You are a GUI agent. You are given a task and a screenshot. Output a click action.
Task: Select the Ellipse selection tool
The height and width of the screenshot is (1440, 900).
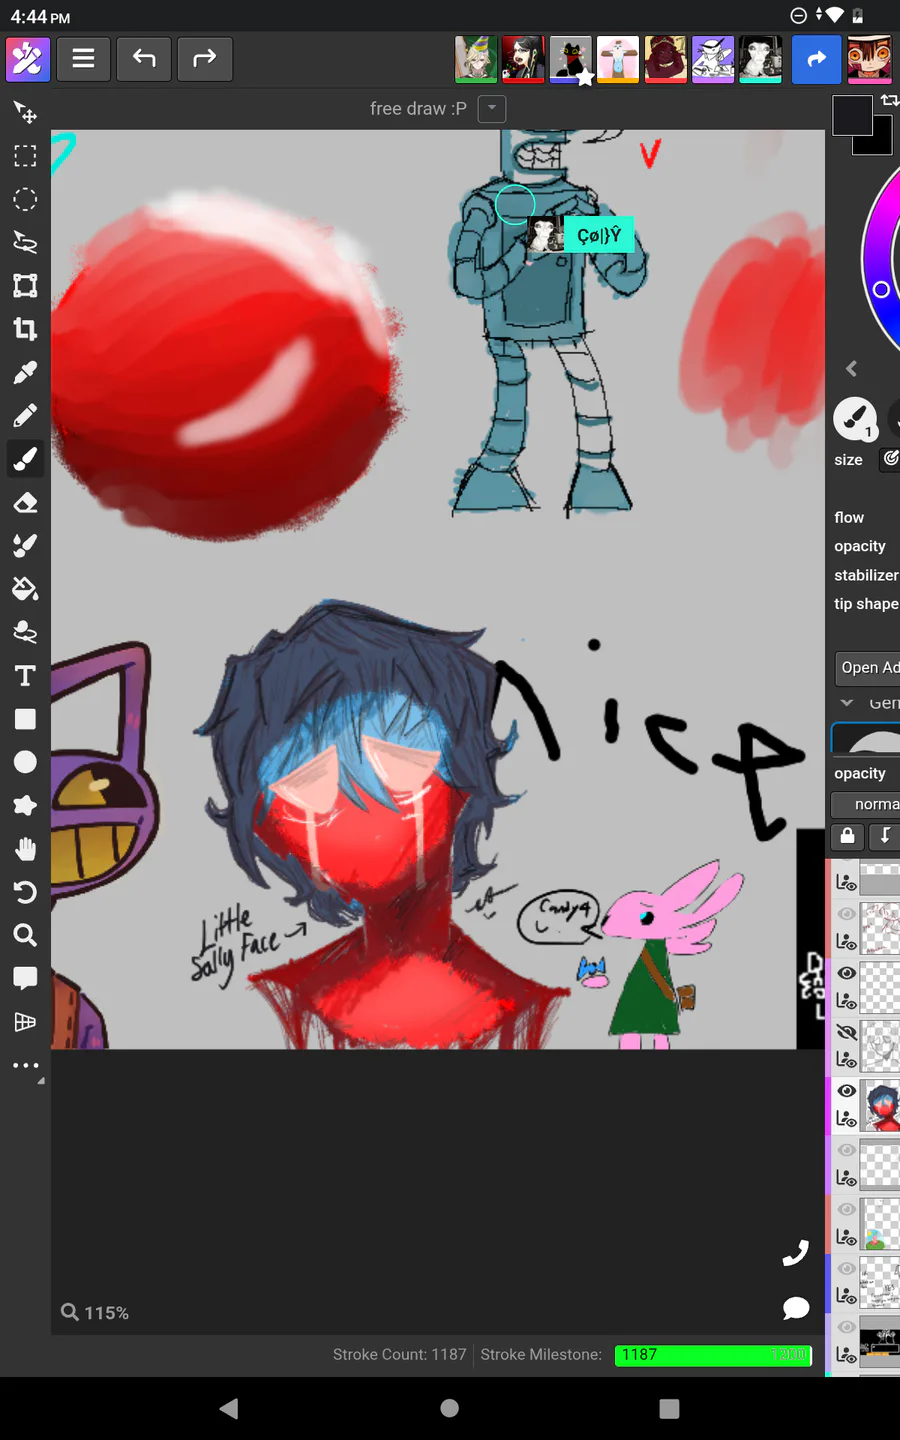[25, 199]
